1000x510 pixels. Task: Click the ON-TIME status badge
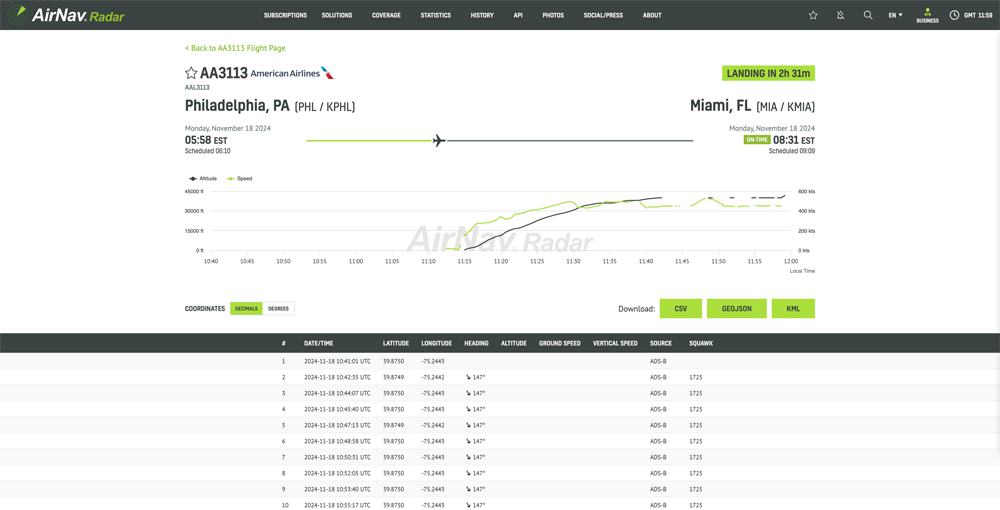tap(757, 140)
